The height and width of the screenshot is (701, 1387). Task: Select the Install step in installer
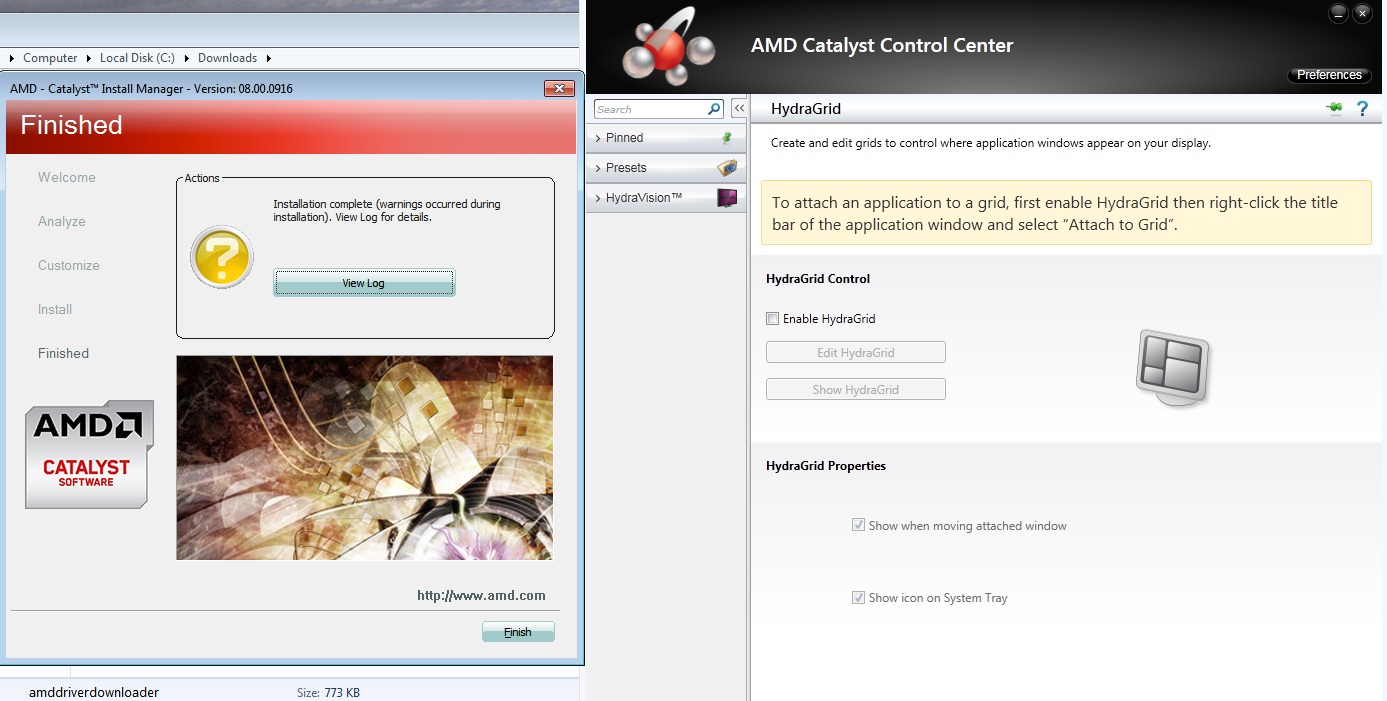tap(55, 309)
